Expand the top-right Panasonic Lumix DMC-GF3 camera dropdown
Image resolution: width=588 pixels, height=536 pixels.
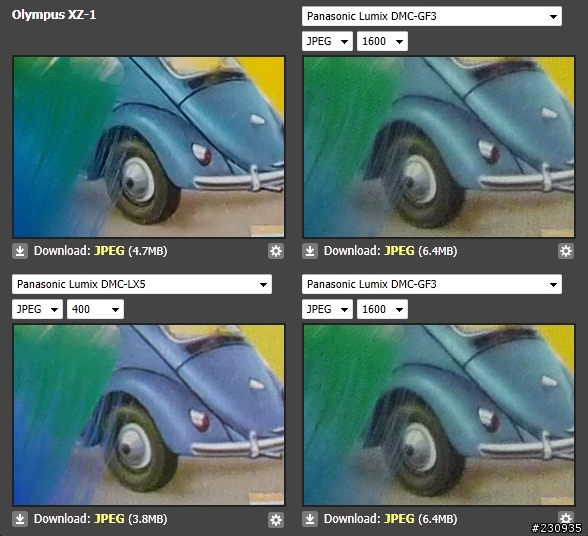point(432,16)
